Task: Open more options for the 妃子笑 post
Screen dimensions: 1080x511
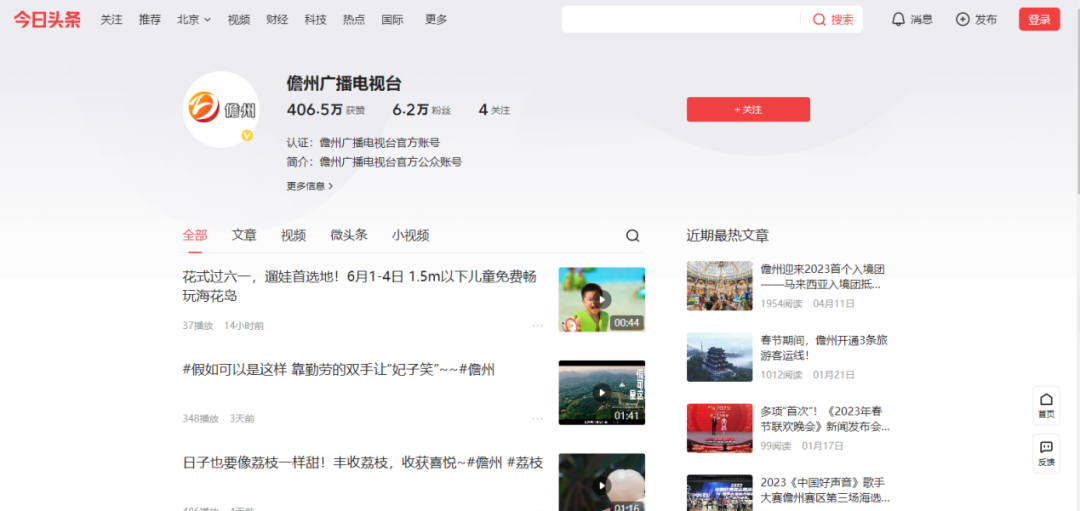Action: [x=537, y=418]
